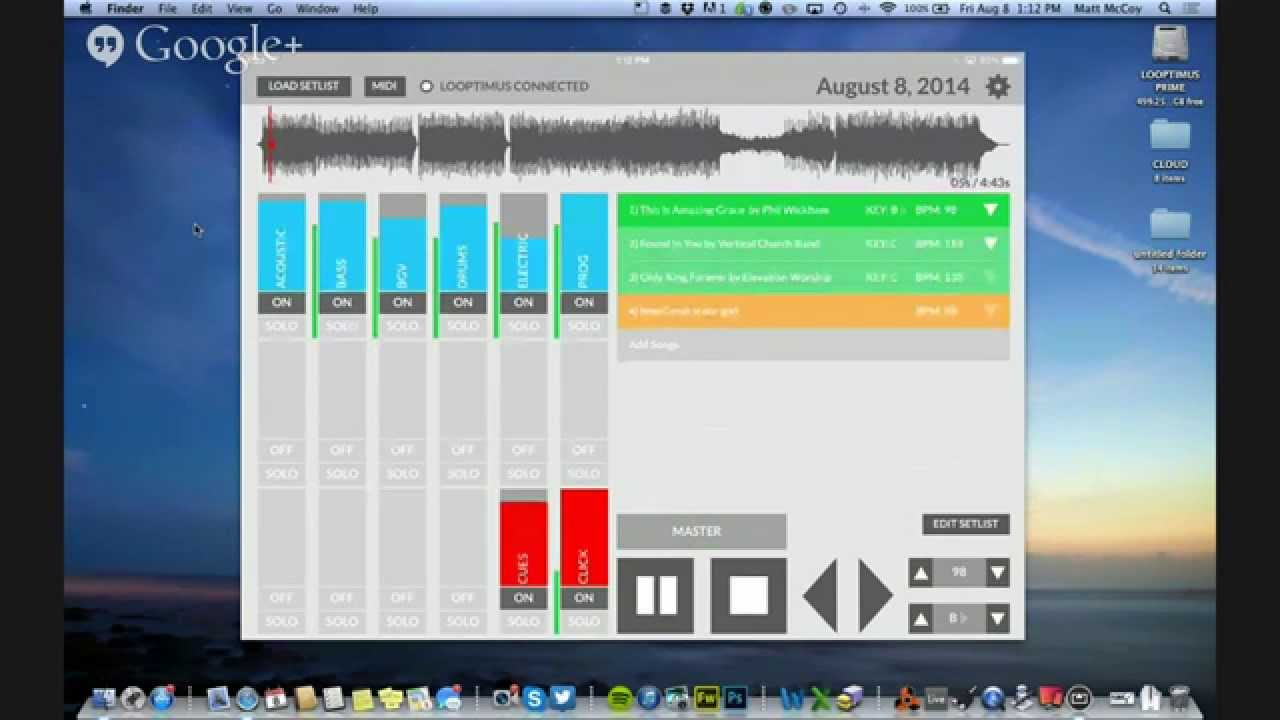This screenshot has height=720, width=1280.
Task: Open Trash in the Dock
Action: pos(1179,697)
